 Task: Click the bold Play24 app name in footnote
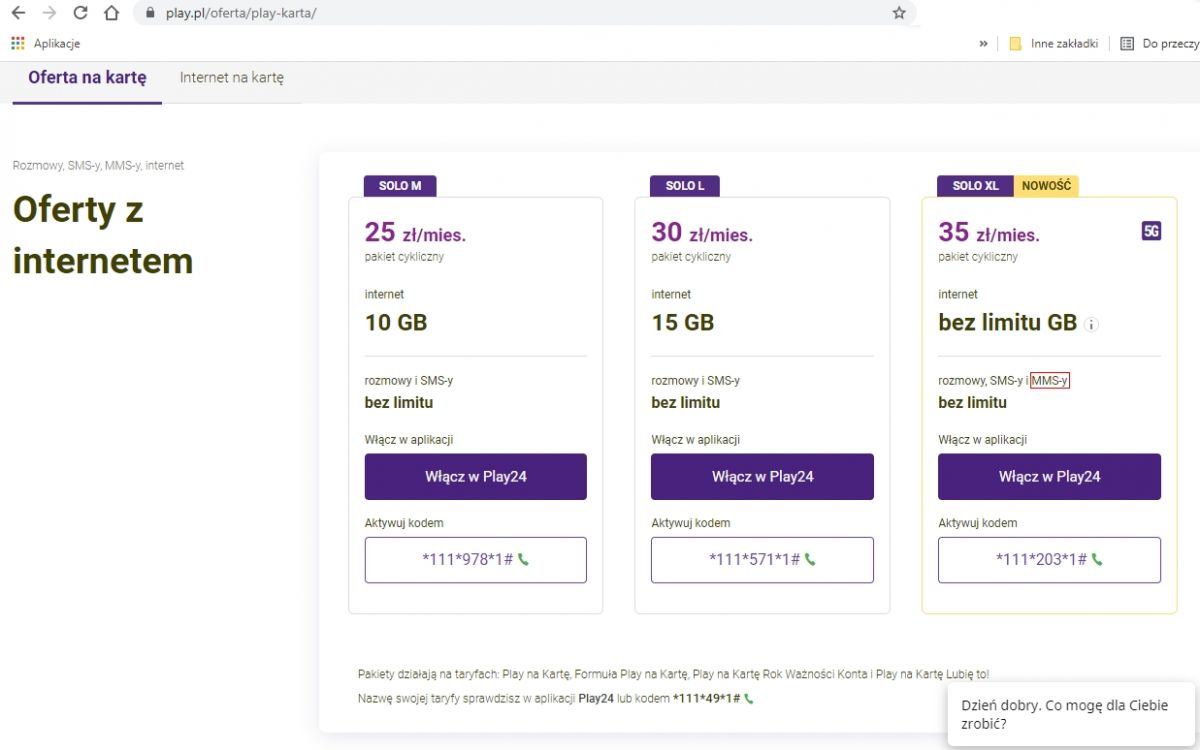pos(598,698)
